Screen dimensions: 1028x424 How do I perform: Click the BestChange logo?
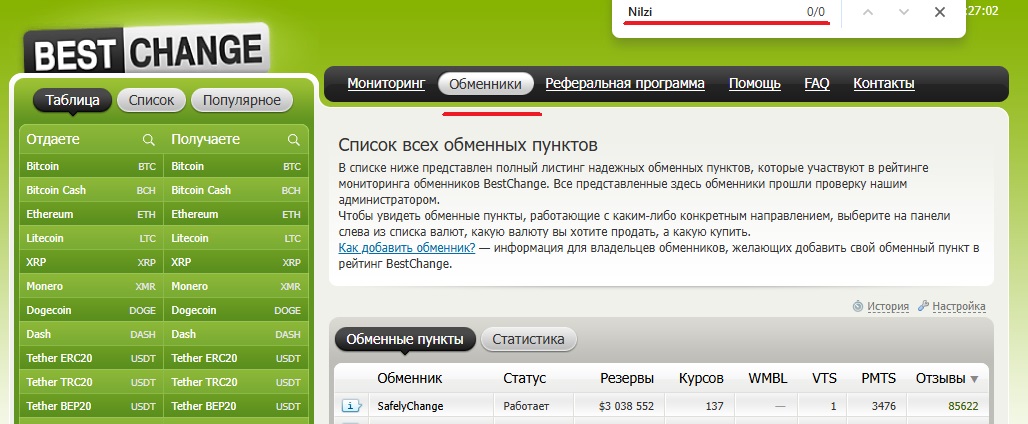pos(147,49)
